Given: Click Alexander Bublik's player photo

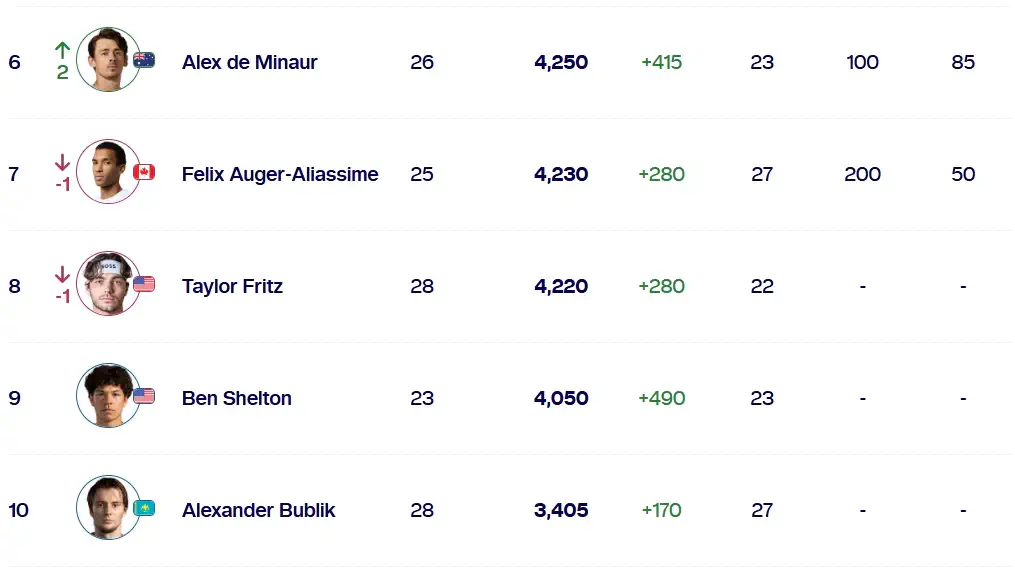Looking at the screenshot, I should tap(108, 508).
